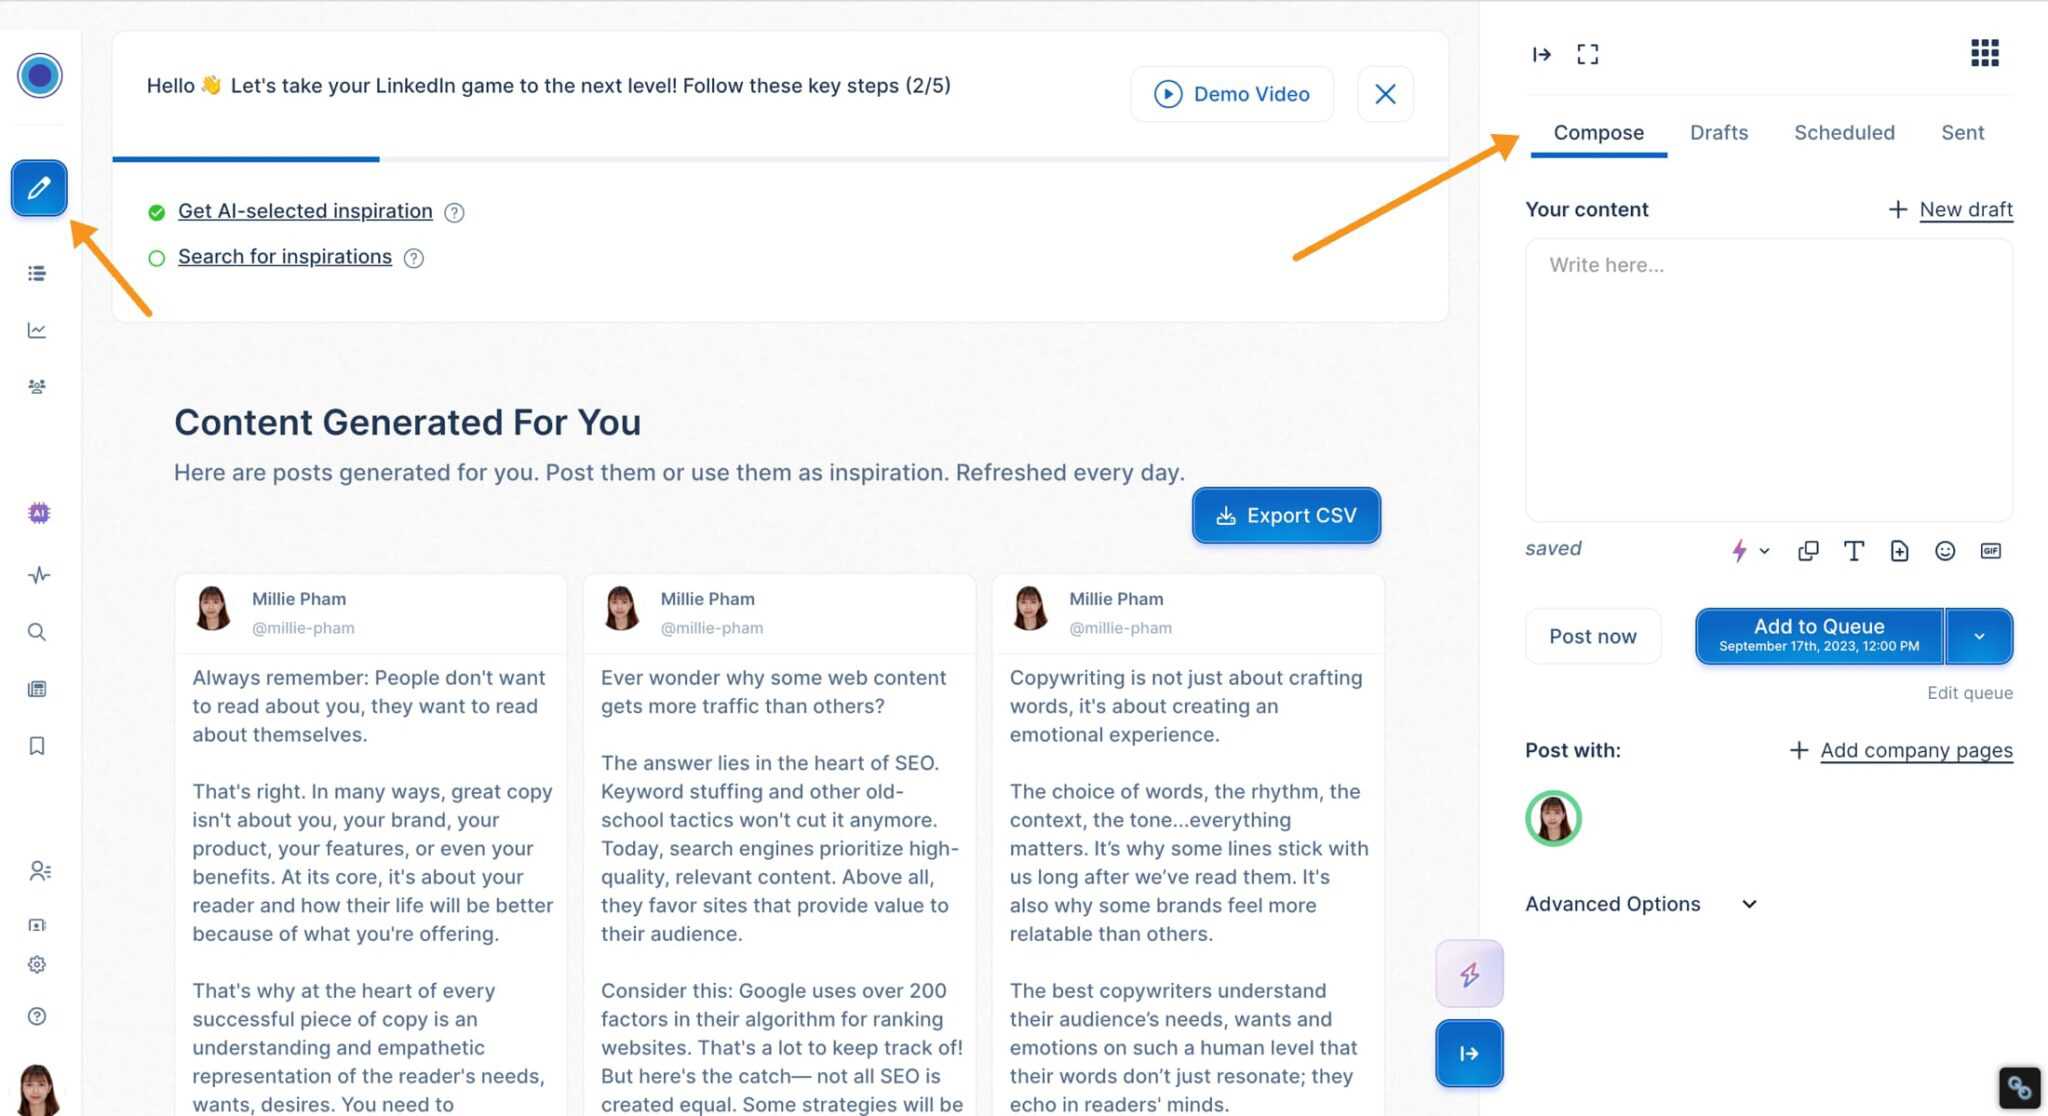Add a GIF using the GIF icon
Image resolution: width=2048 pixels, height=1116 pixels.
1991,551
